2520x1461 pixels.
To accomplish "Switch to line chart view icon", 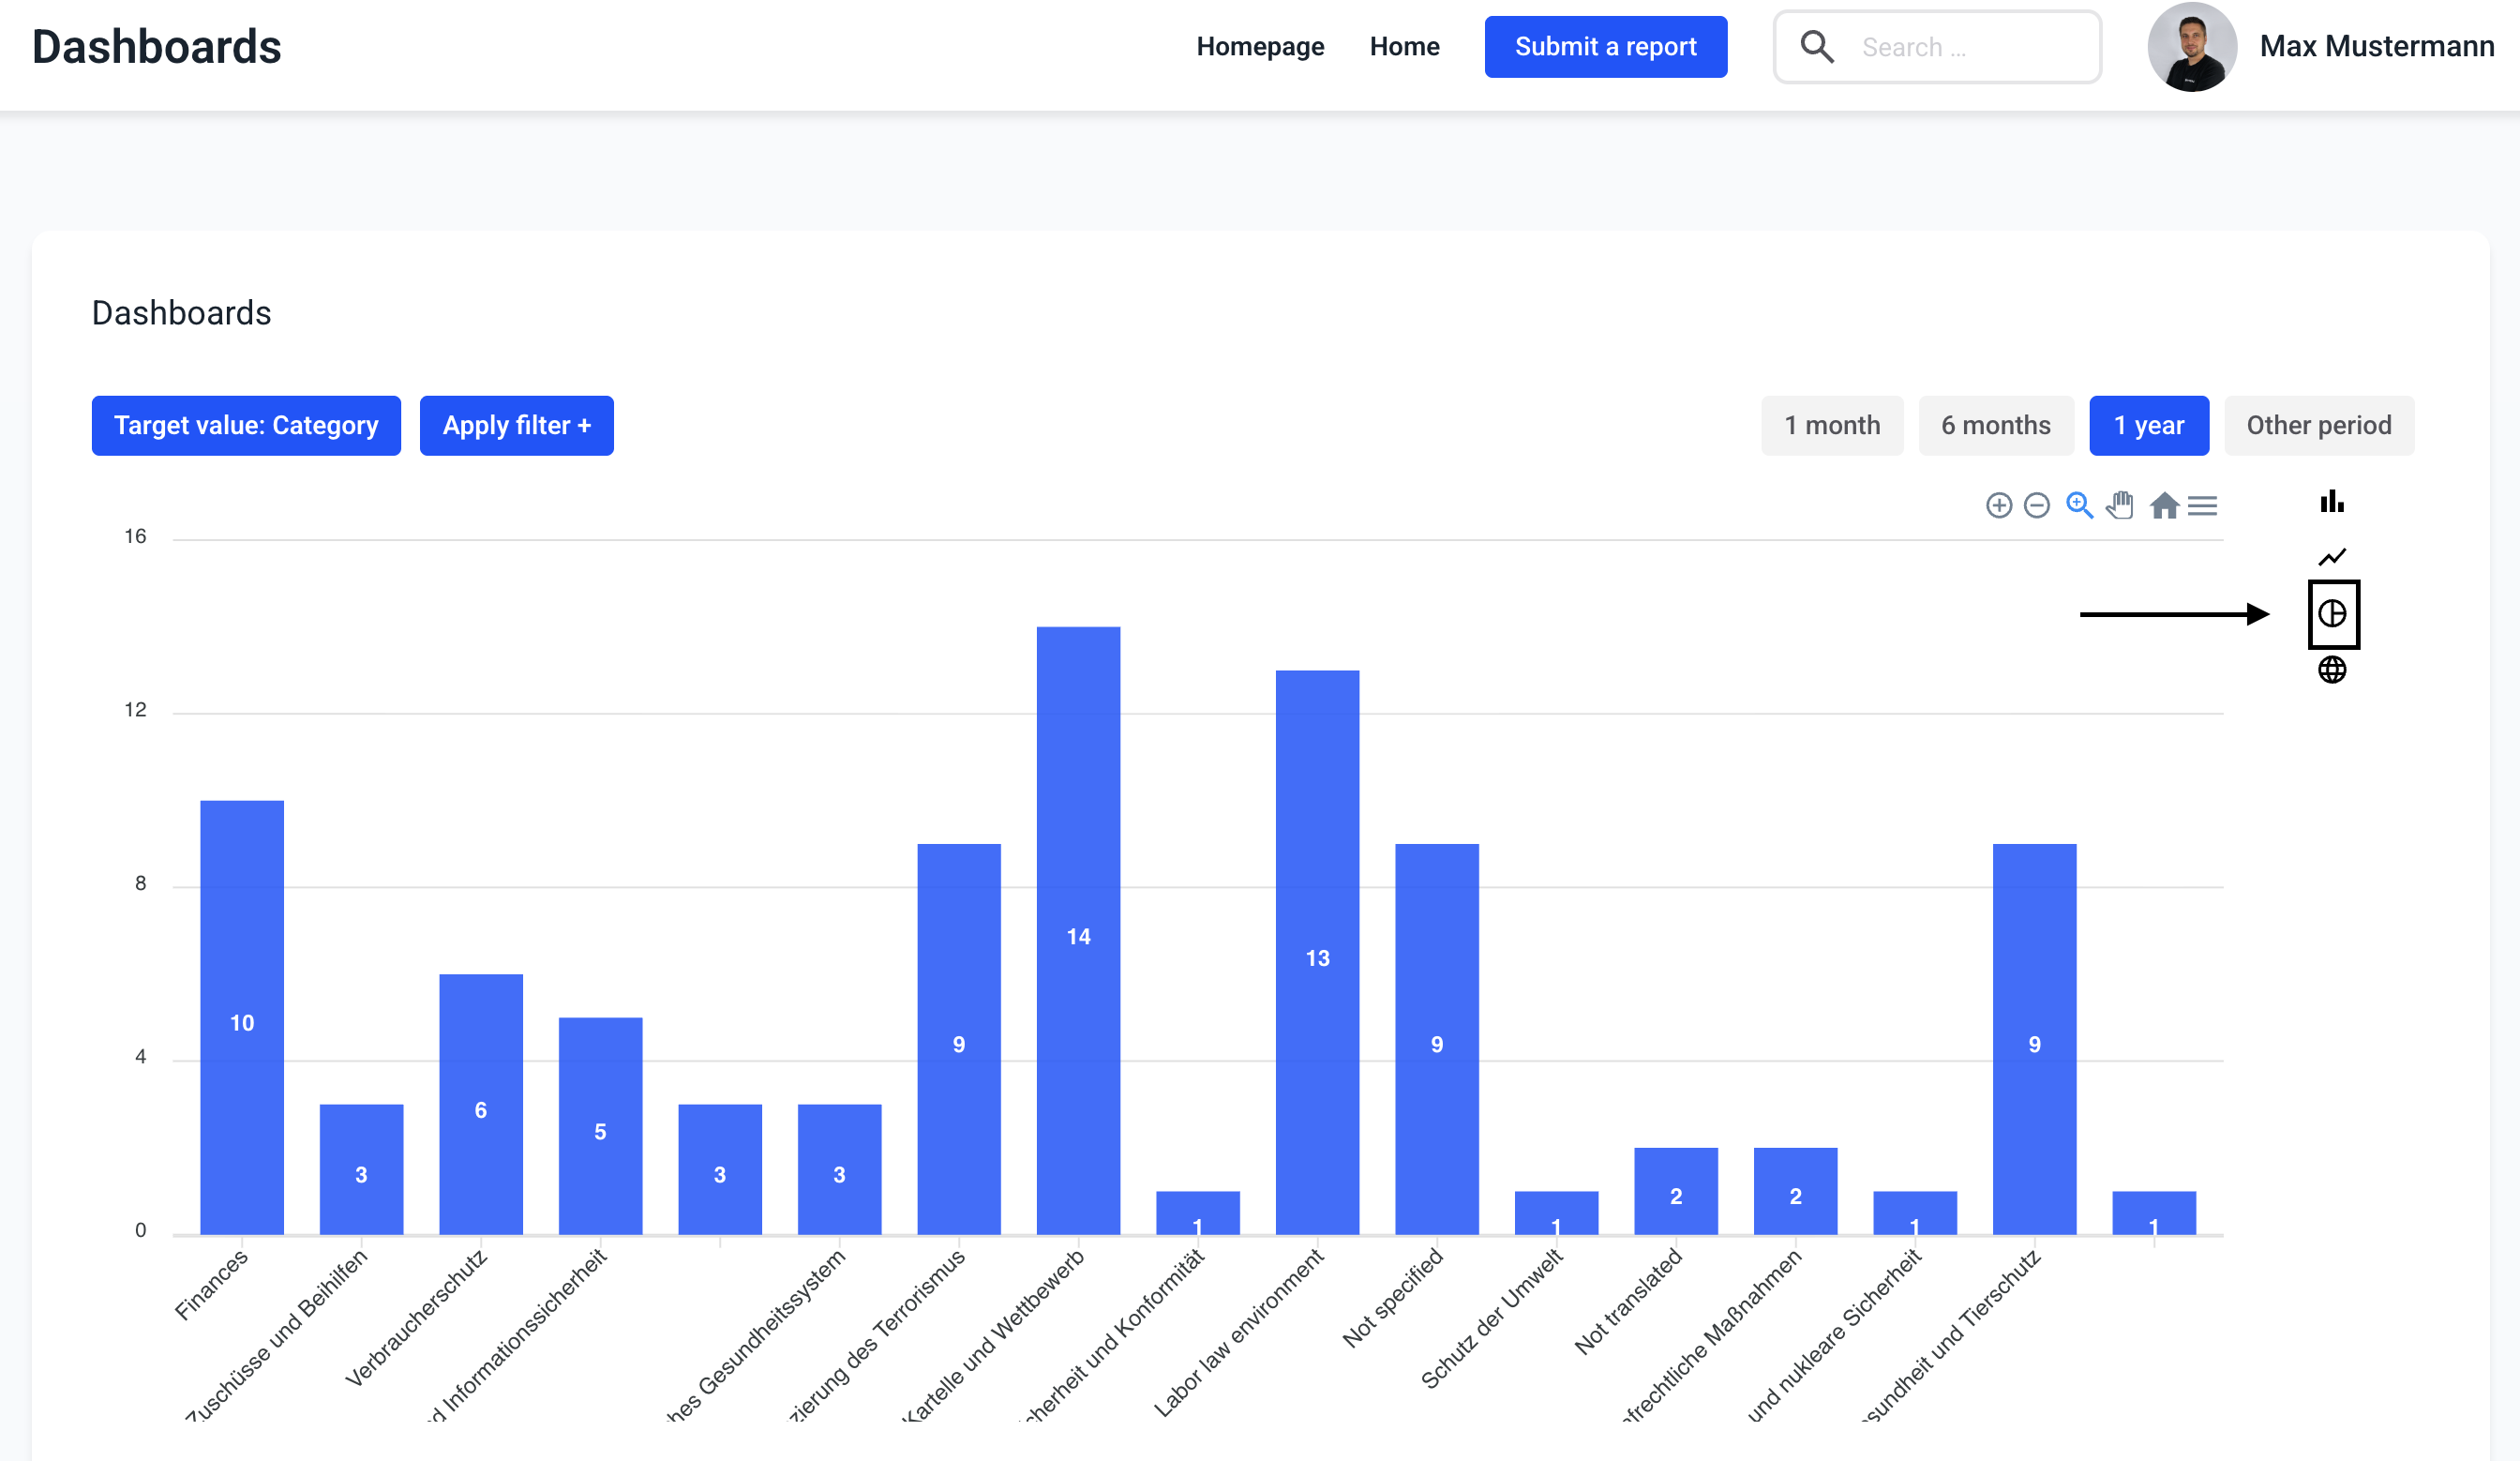I will click(2331, 557).
